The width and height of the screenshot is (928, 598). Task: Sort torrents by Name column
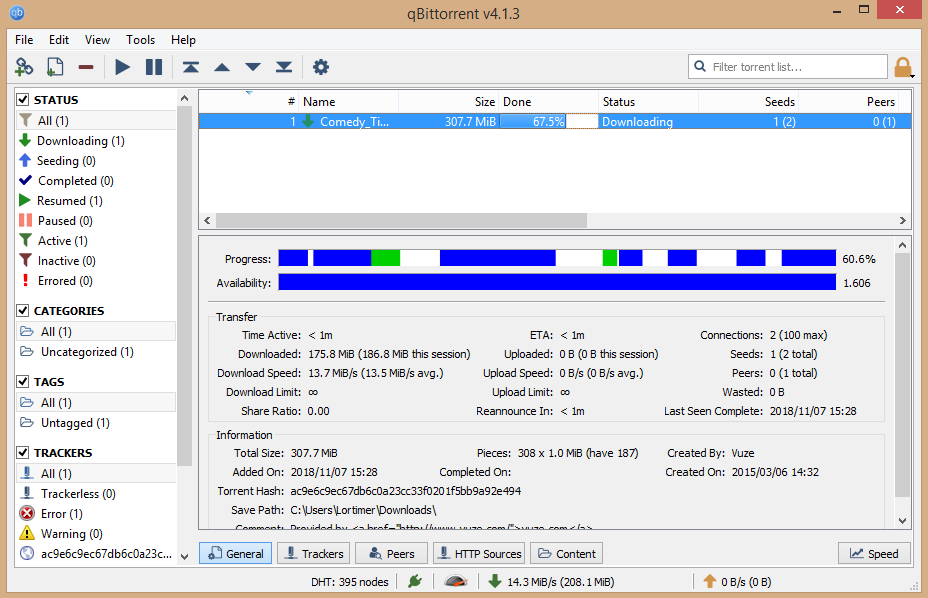pos(349,102)
